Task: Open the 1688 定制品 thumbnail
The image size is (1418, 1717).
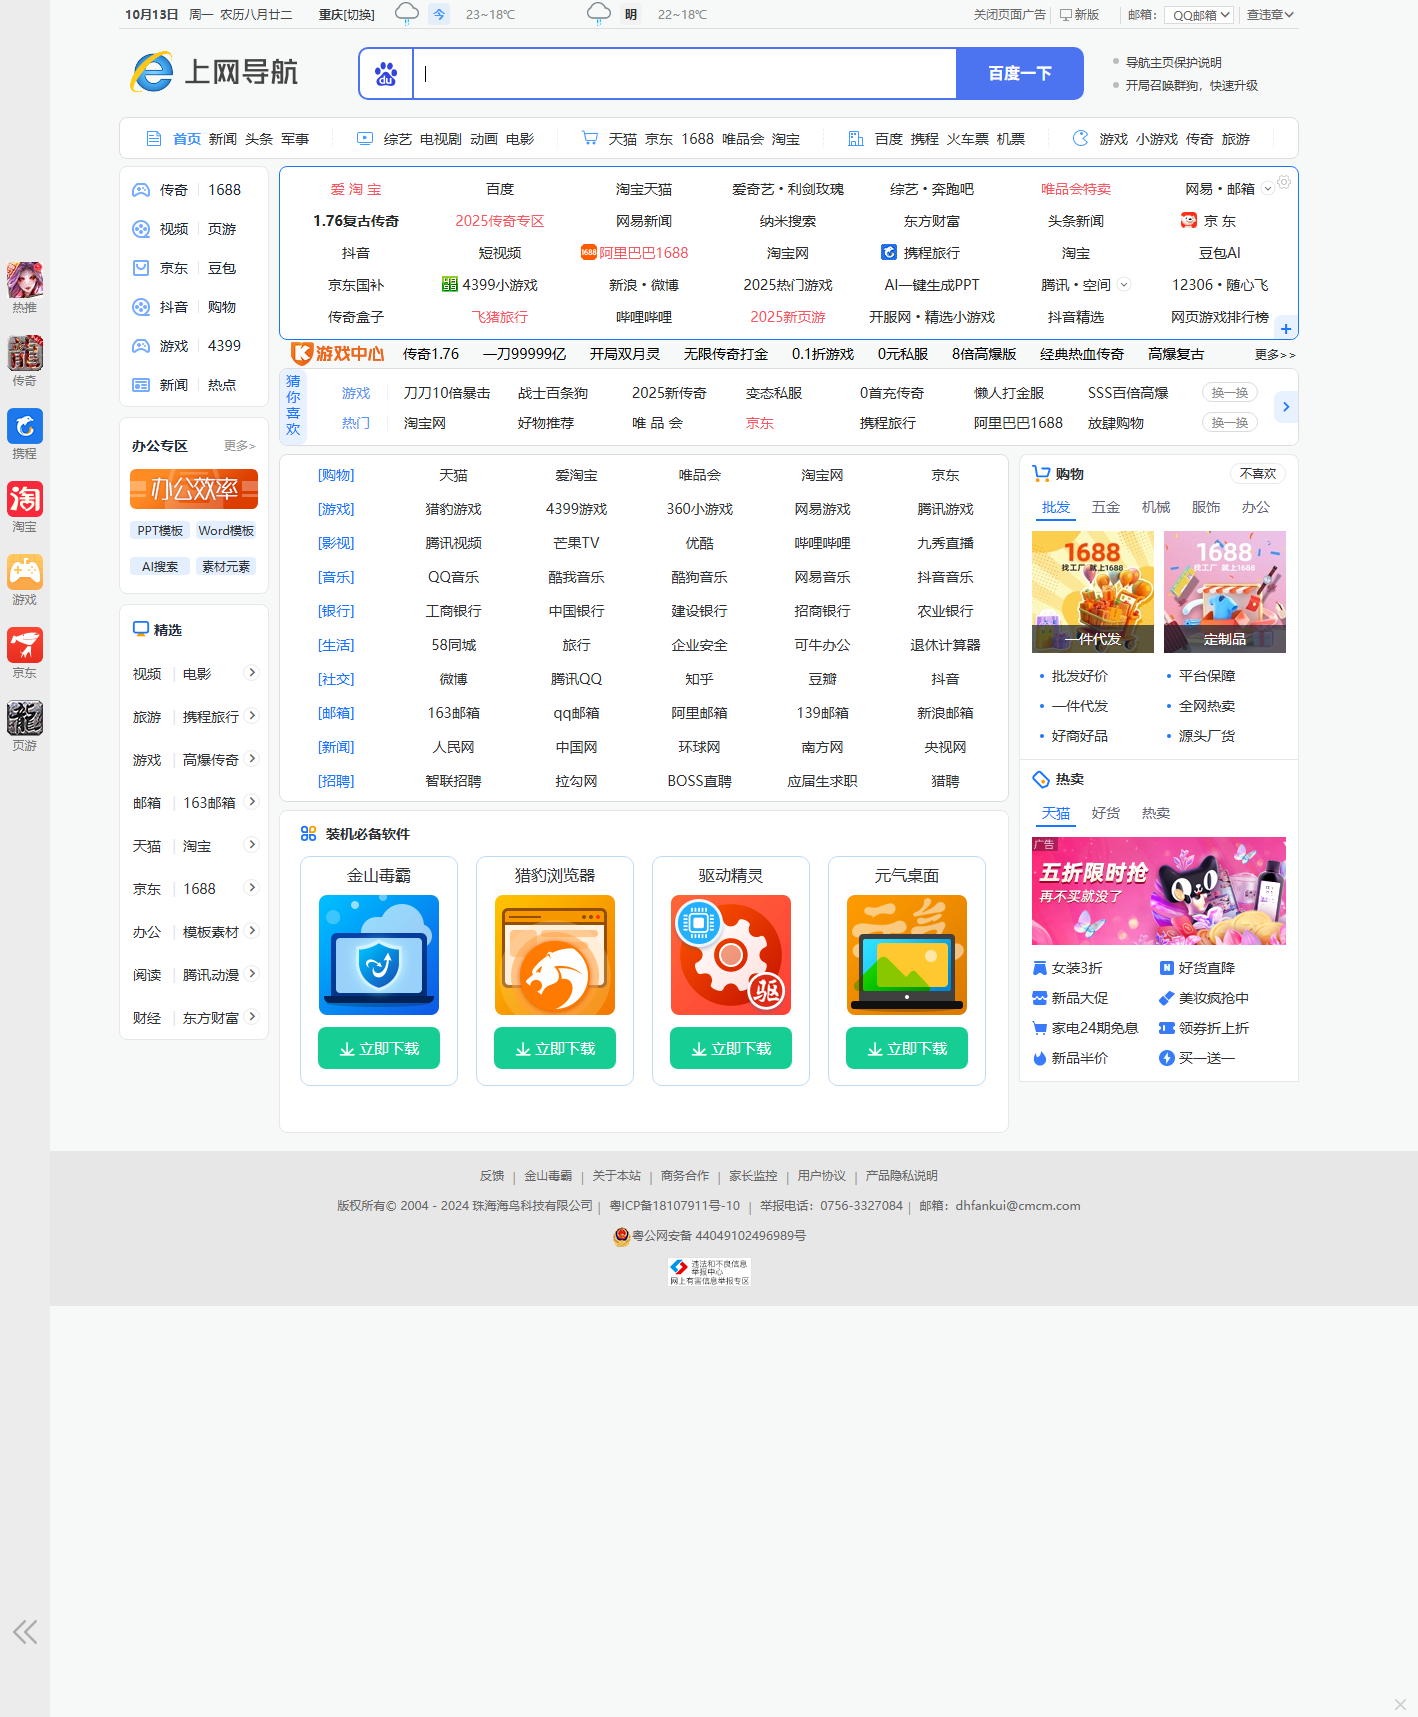Action: (1225, 592)
